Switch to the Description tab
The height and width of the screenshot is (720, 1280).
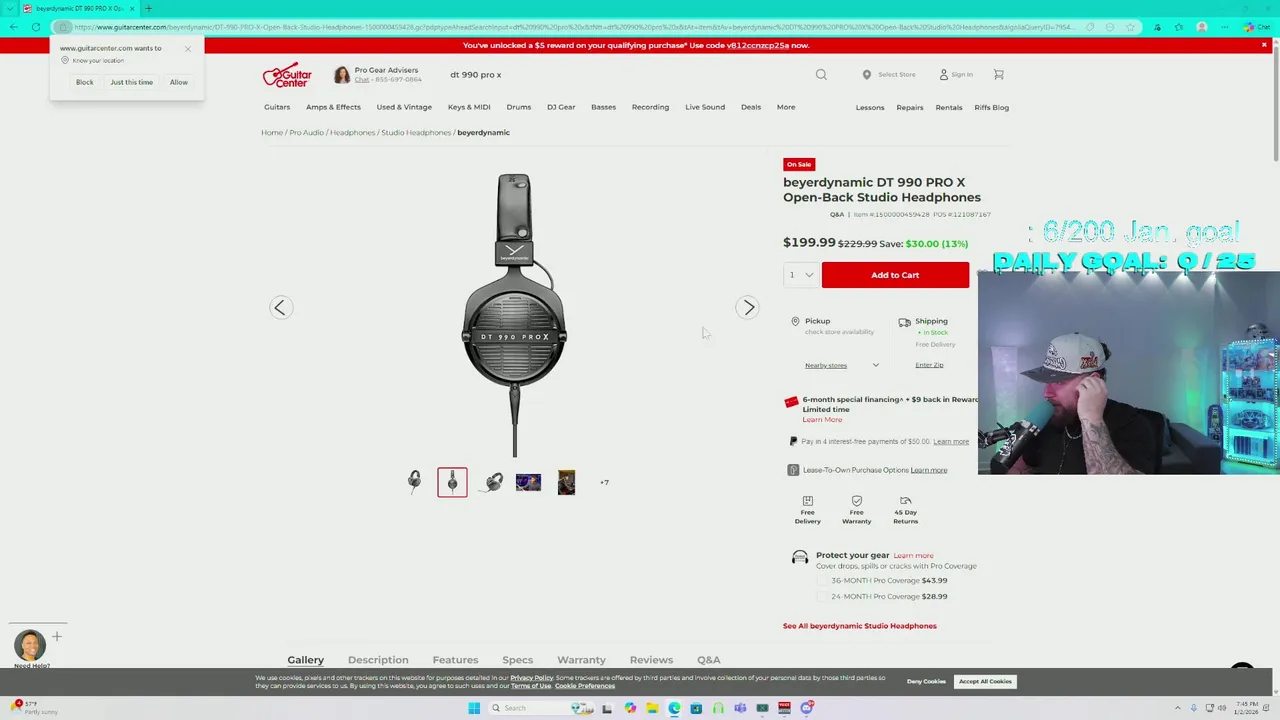pos(378,660)
